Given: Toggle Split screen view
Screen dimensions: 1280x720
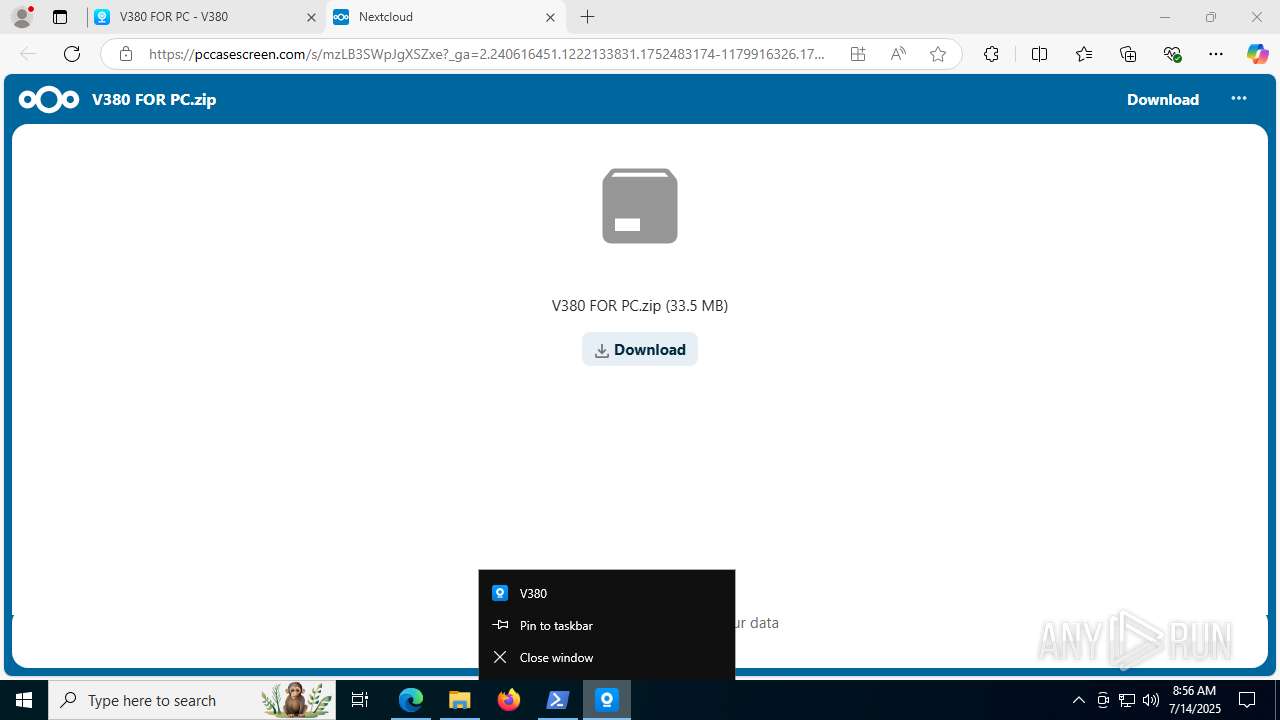Looking at the screenshot, I should 1039,54.
